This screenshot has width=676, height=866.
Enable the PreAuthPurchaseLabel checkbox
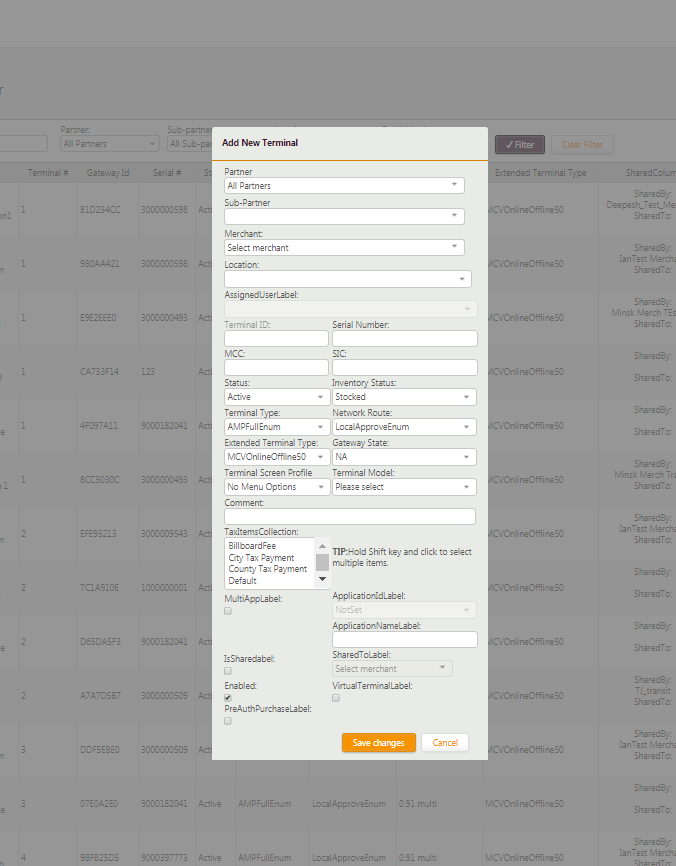228,720
